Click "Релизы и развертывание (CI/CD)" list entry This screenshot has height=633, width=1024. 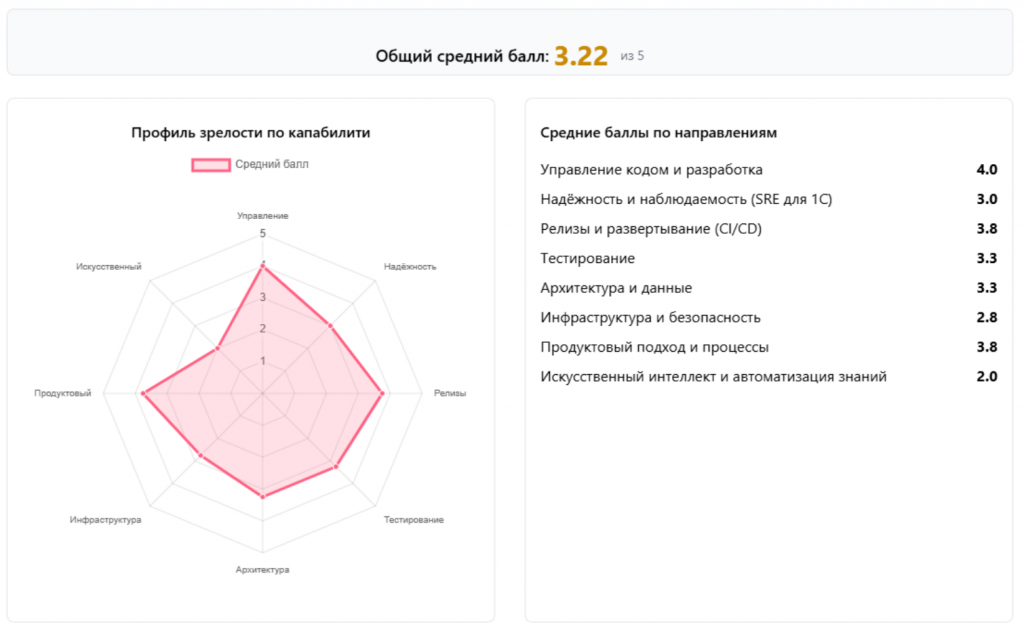click(x=651, y=229)
